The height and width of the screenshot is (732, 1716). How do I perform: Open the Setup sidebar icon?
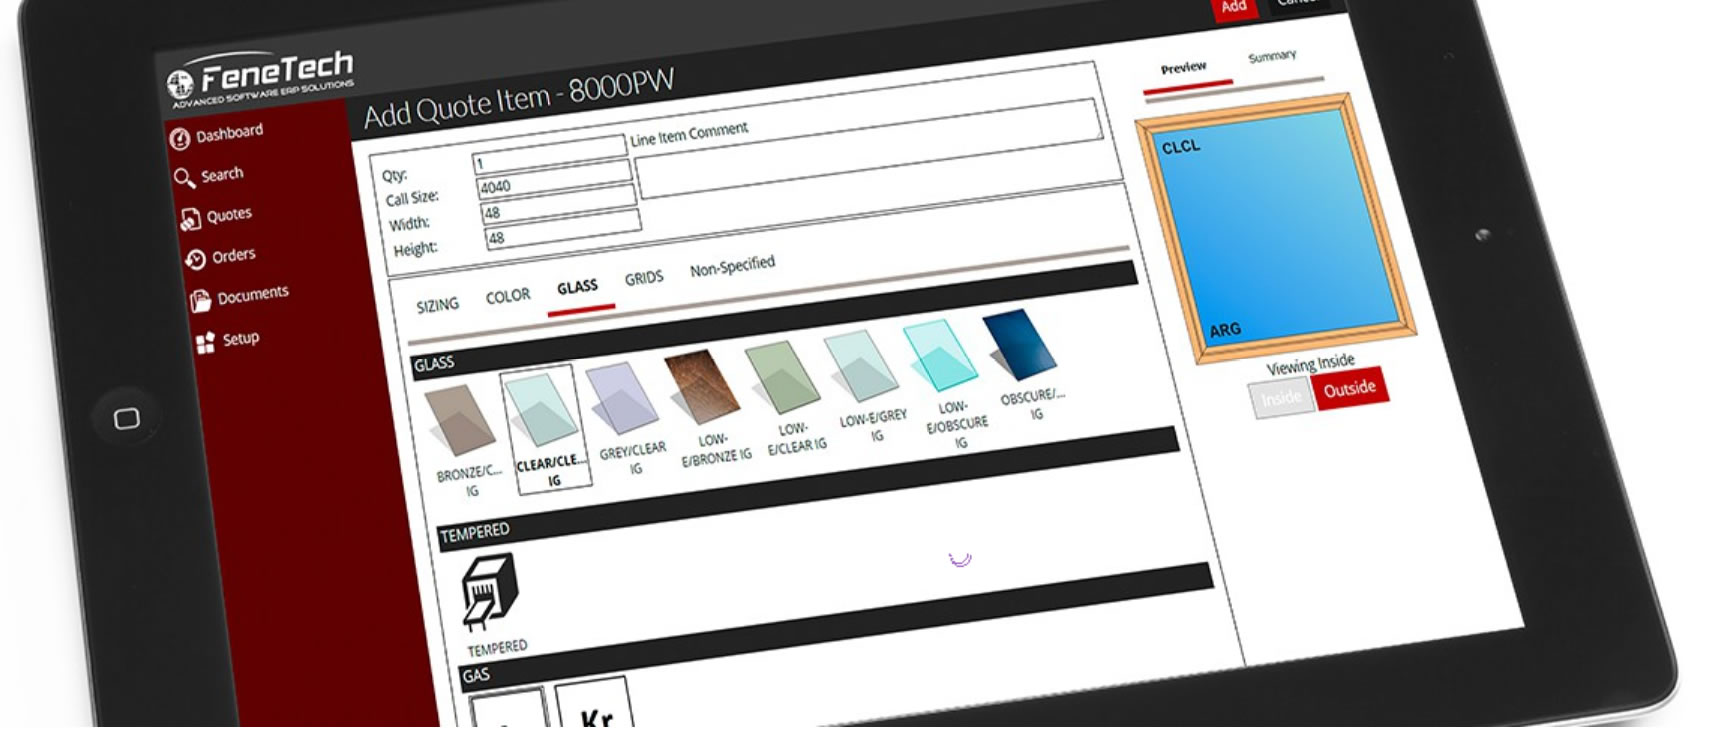pos(206,343)
